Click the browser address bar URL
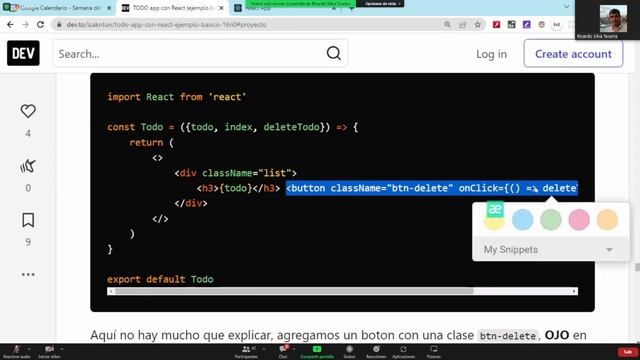 167,24
